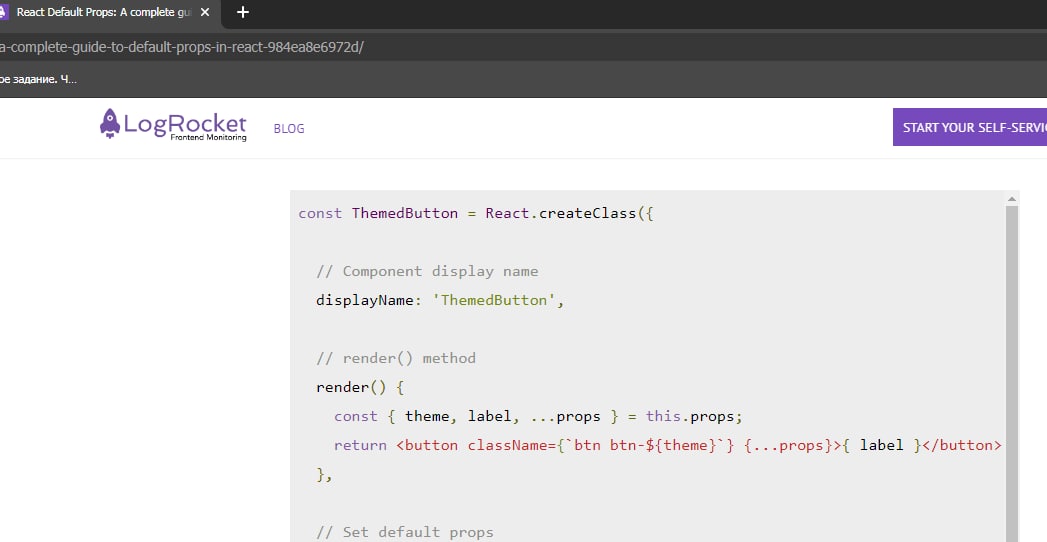
Task: Open the BLOG navigation link
Action: (x=289, y=129)
